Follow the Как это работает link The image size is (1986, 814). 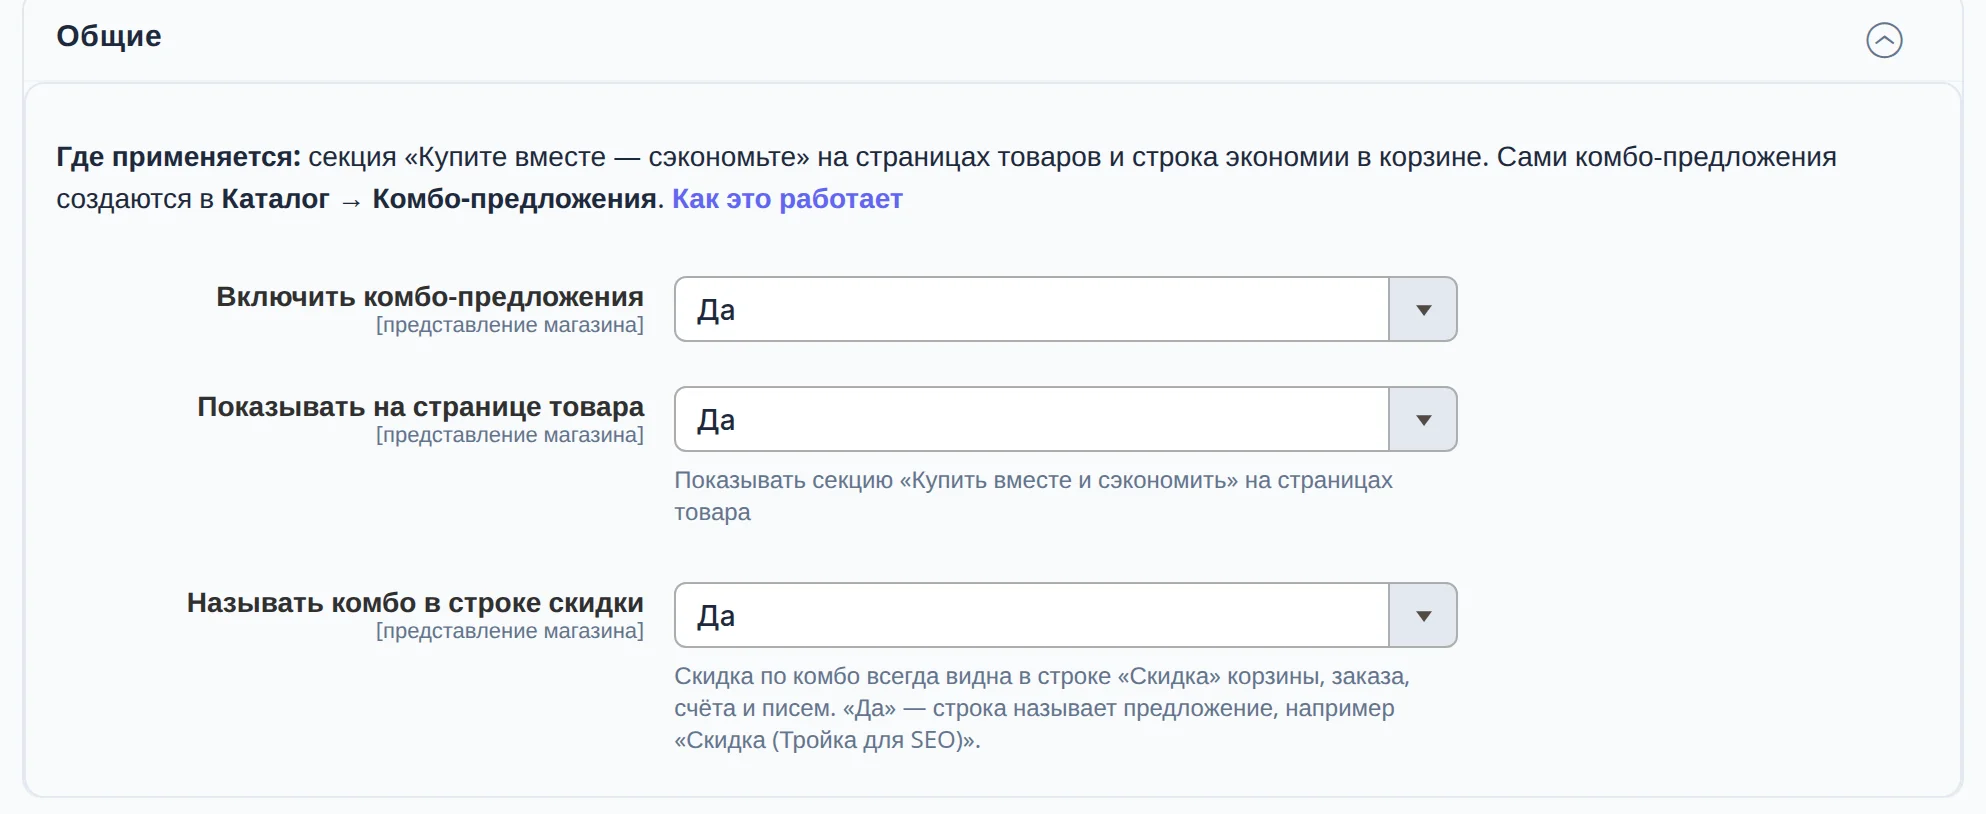pyautogui.click(x=787, y=199)
